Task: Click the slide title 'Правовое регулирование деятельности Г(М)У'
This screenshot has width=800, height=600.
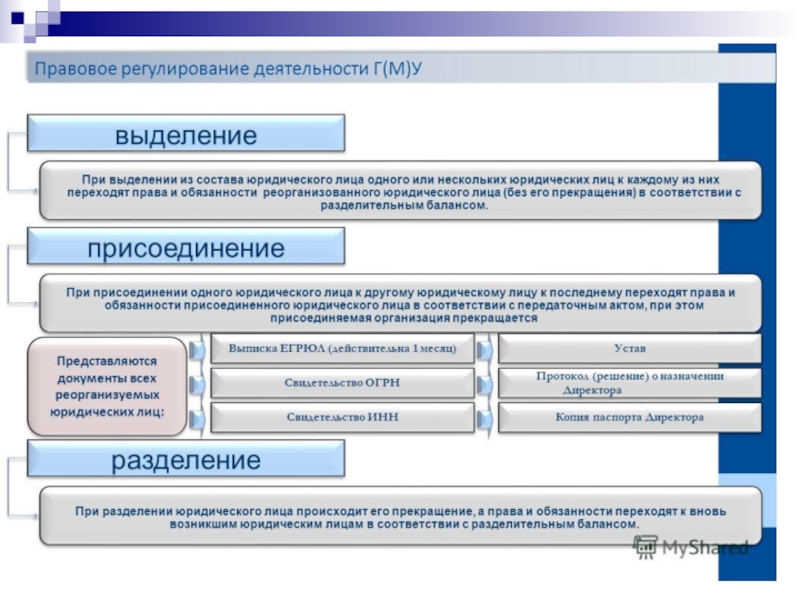Action: tap(228, 68)
